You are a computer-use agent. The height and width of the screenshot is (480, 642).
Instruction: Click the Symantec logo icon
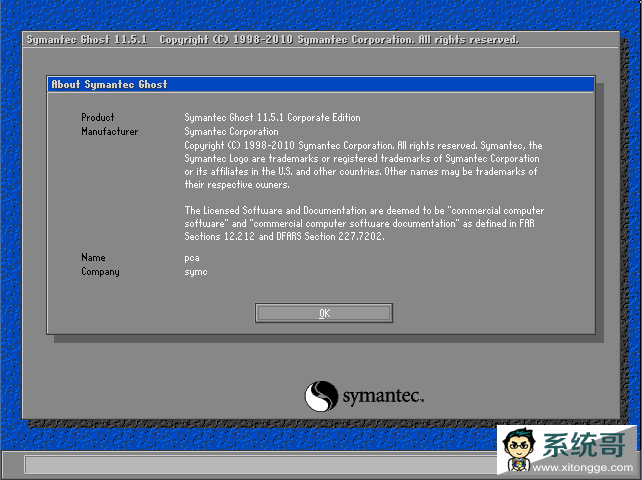pyautogui.click(x=321, y=396)
